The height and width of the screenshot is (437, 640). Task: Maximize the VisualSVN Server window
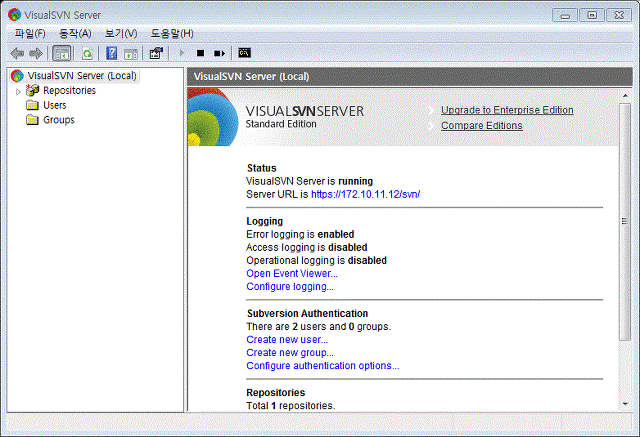pos(592,15)
